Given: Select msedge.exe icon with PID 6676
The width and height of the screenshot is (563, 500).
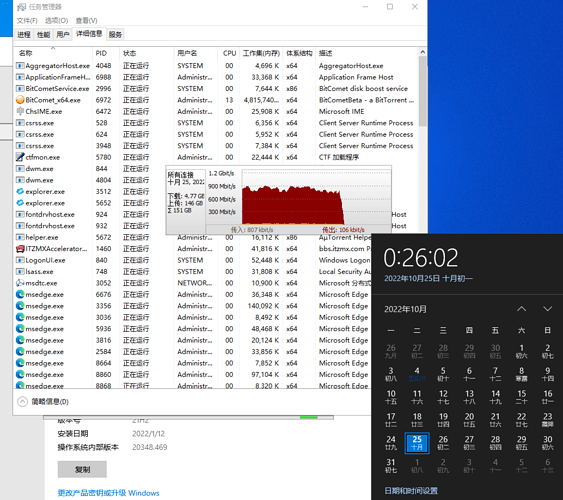Looking at the screenshot, I should [20, 294].
